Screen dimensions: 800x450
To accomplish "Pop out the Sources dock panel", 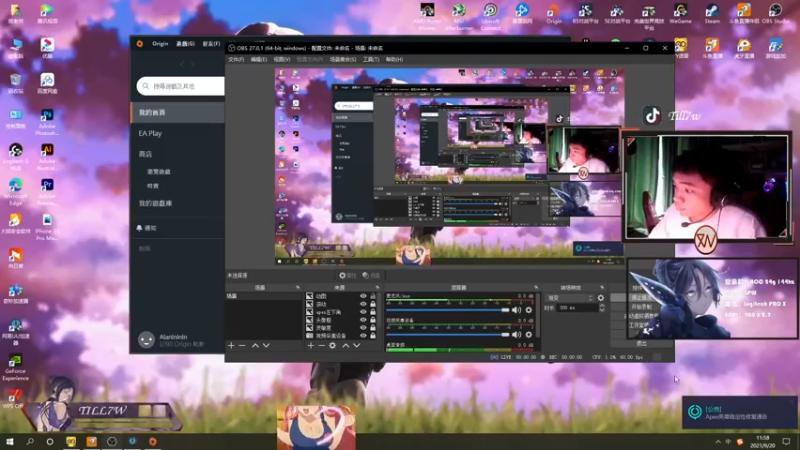I will (378, 288).
